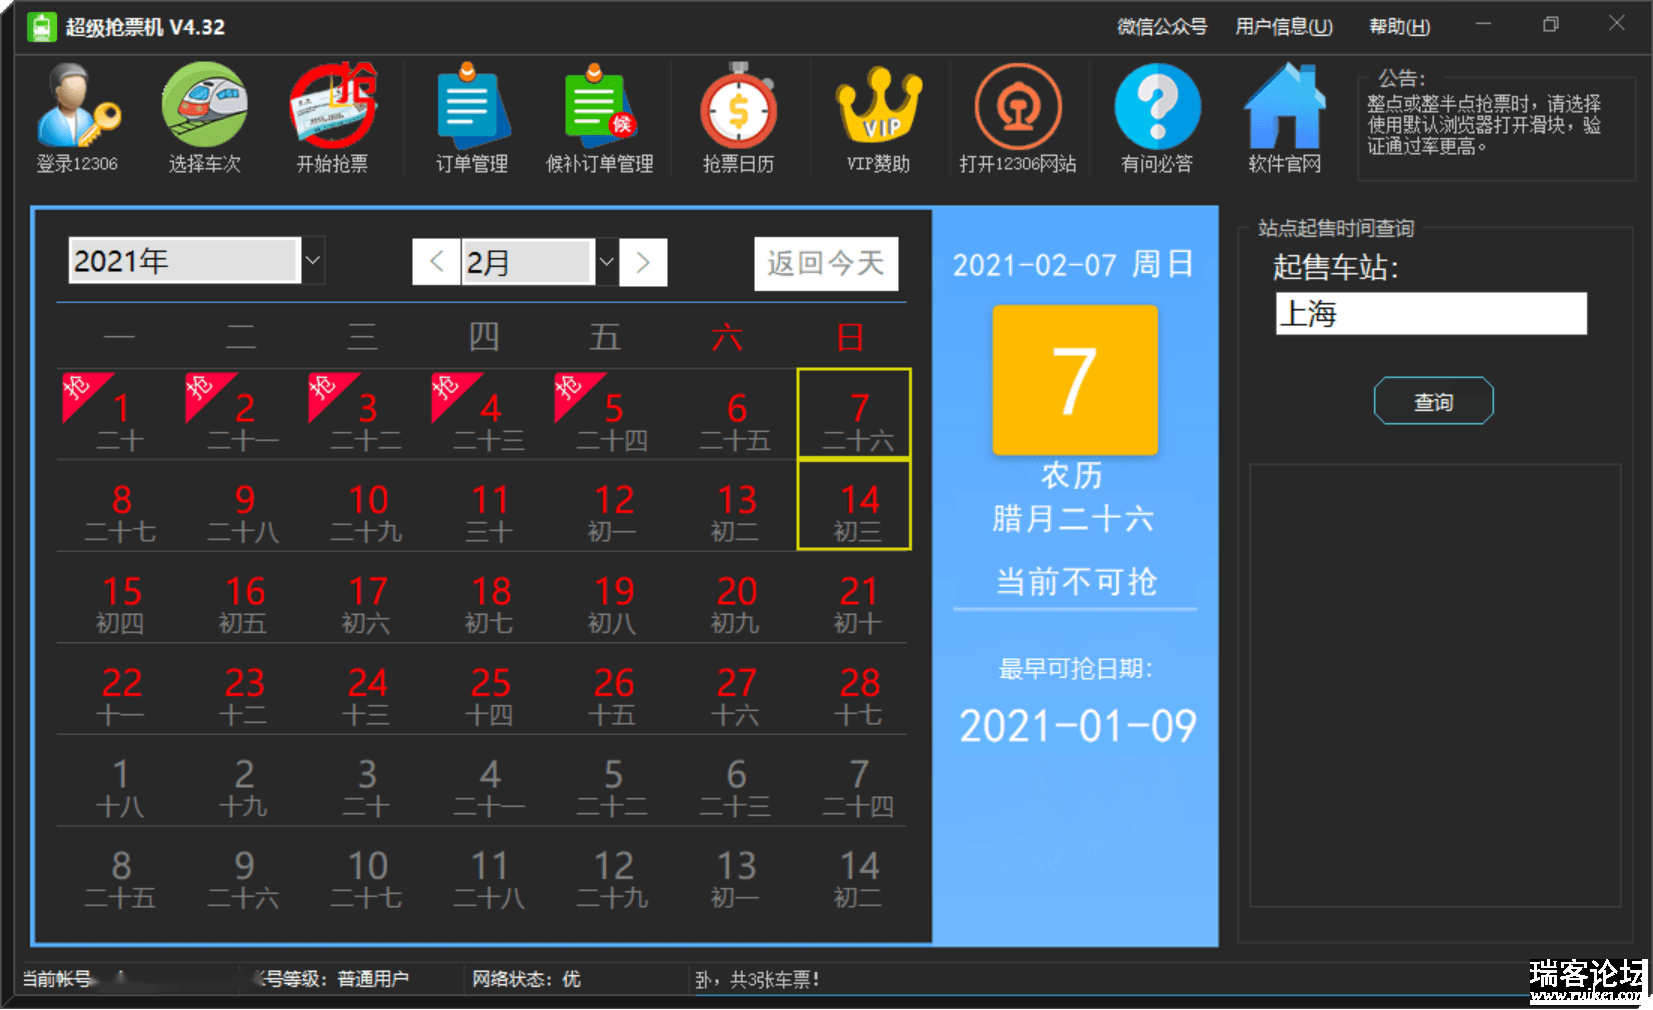Open the 抢票日历 calendar icon

738,118
